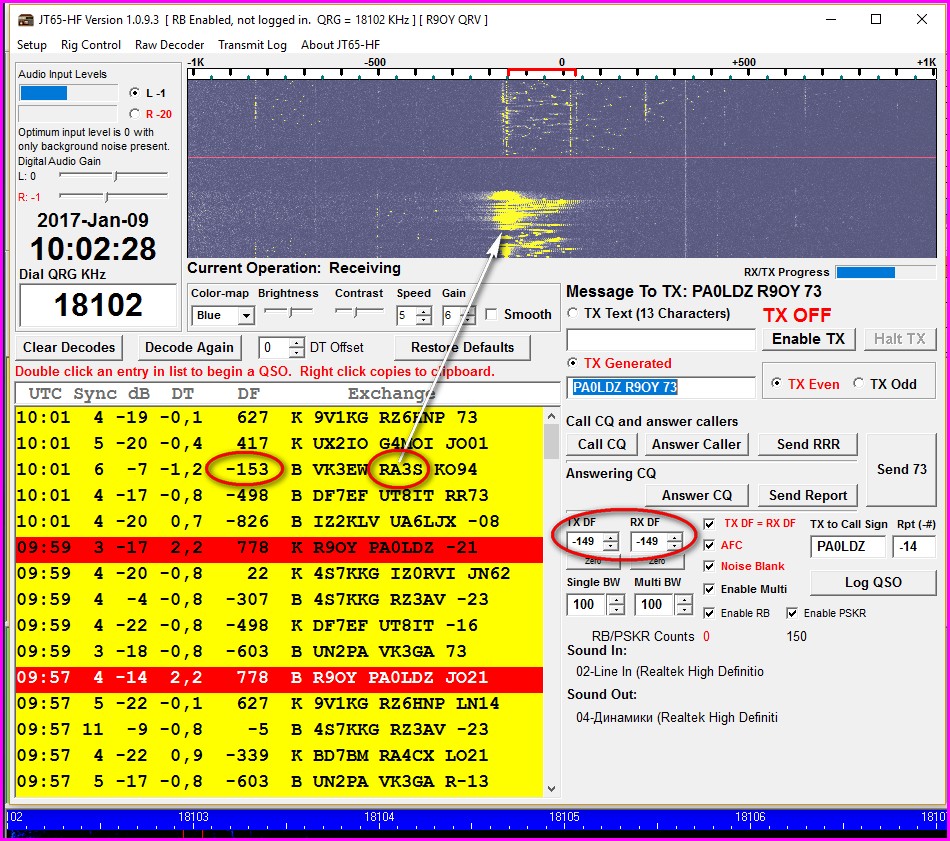This screenshot has height=841, width=950.
Task: Click the Log QSO button
Action: pos(871,582)
